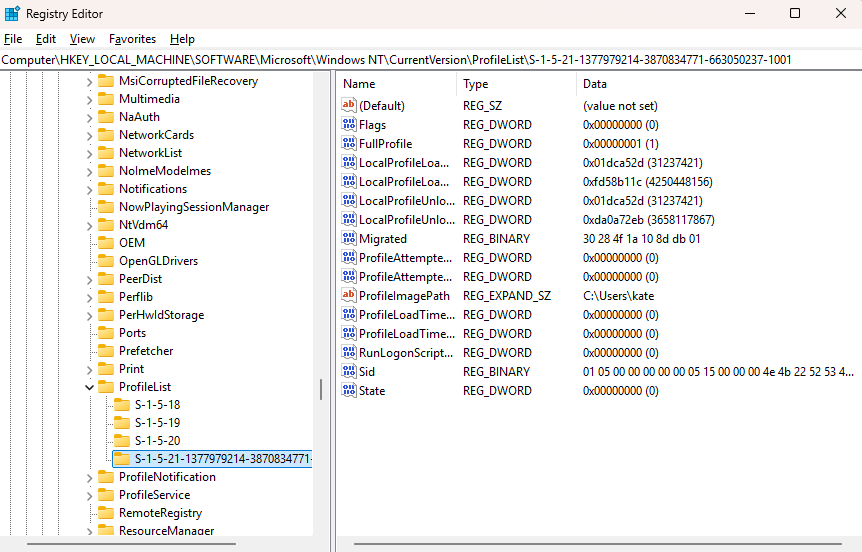Click the Flags DWORD value icon
Image resolution: width=862 pixels, height=552 pixels.
[x=349, y=125]
